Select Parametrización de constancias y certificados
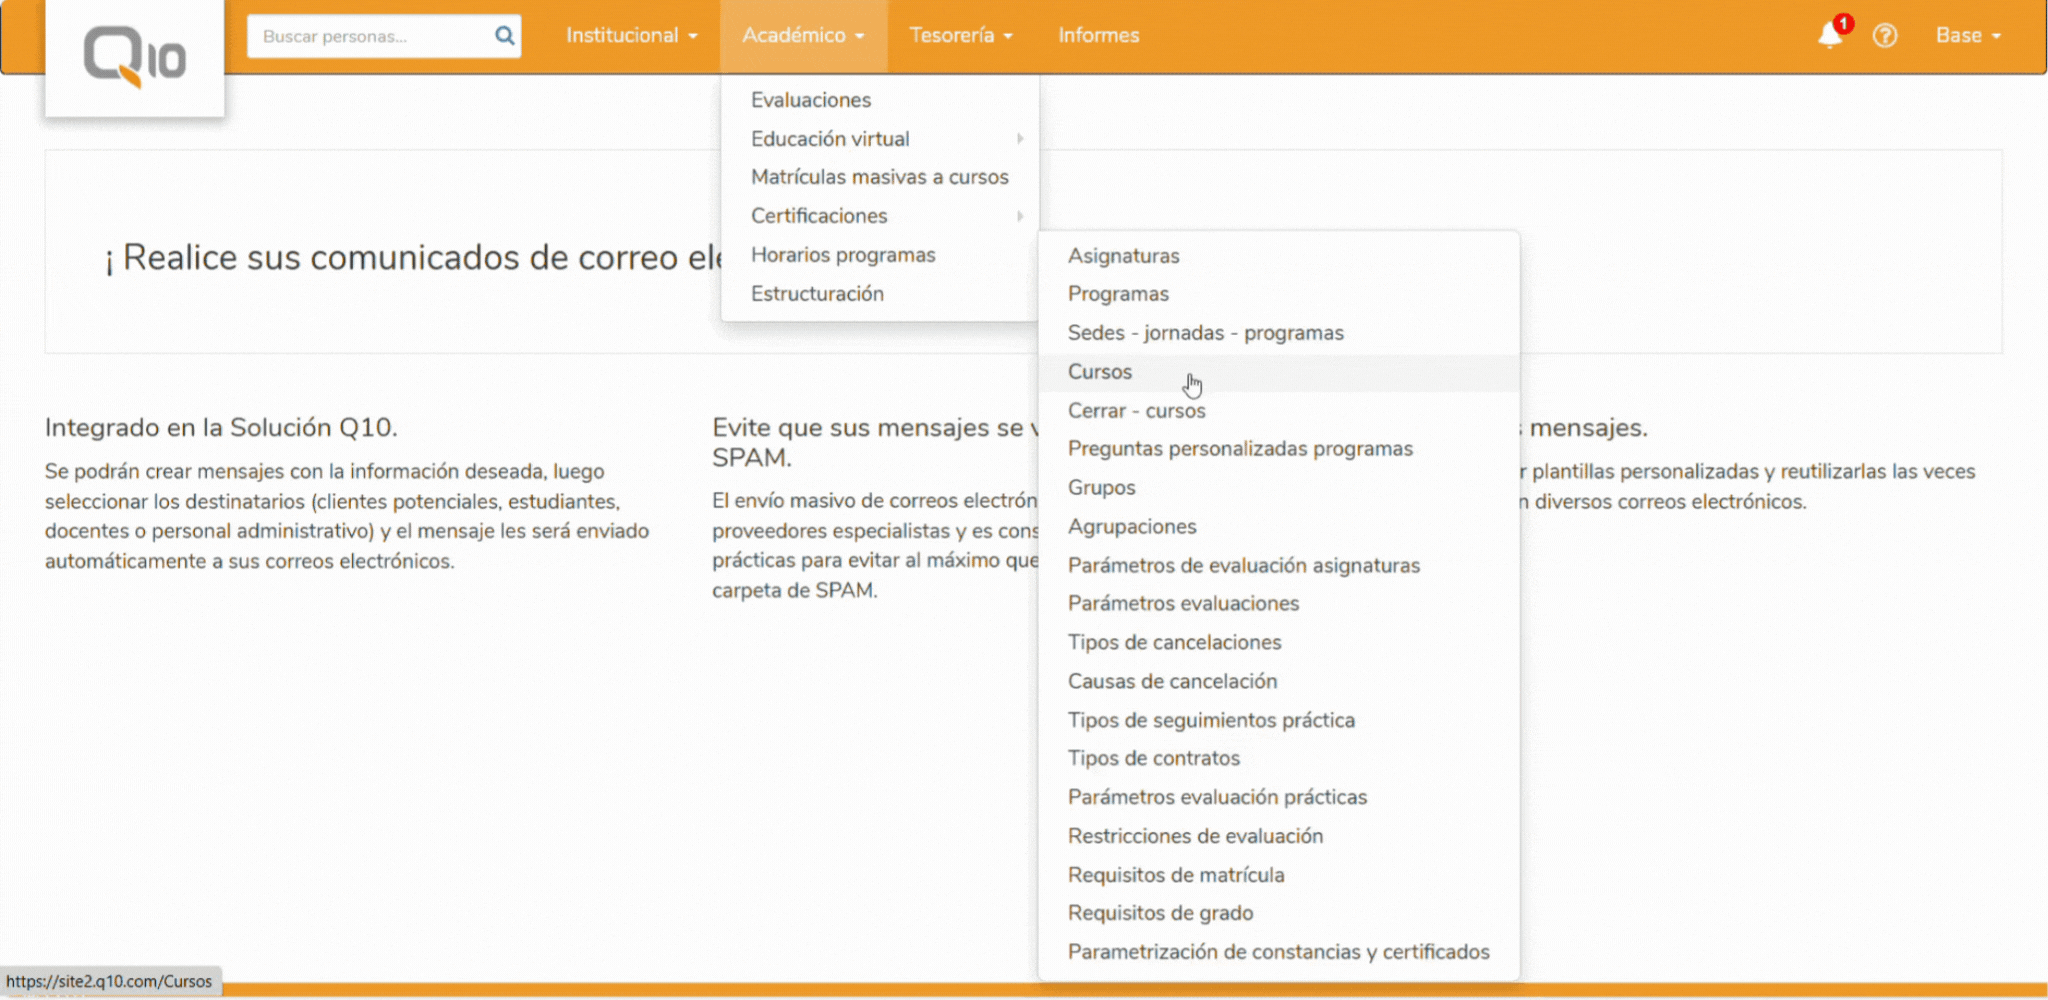Image resolution: width=2048 pixels, height=1000 pixels. (1278, 952)
